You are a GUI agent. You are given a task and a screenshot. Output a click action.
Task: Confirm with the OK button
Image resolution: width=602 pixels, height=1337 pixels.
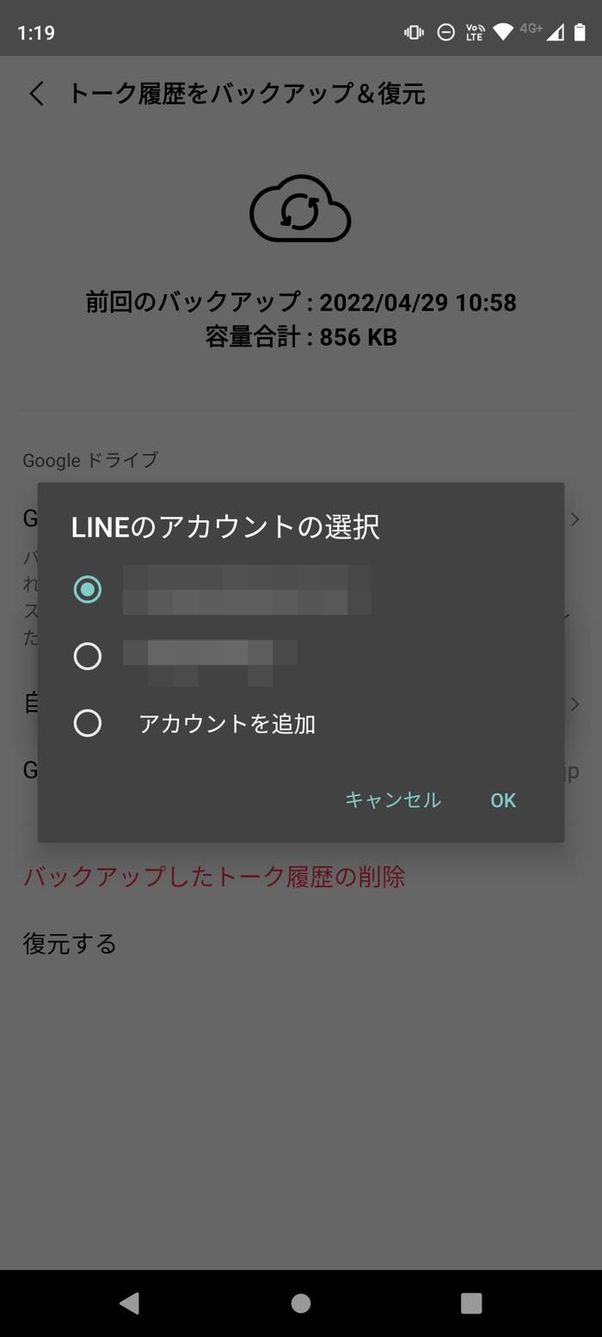pos(503,800)
